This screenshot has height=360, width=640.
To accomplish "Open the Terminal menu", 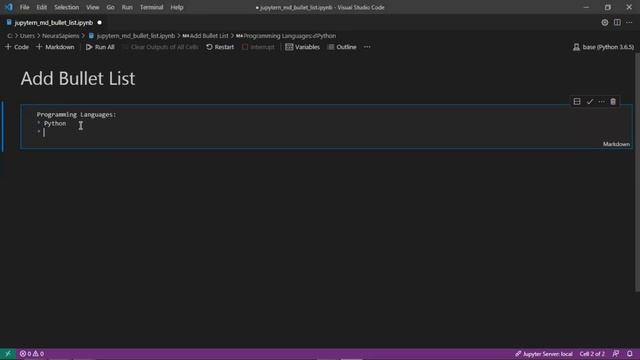I will (x=151, y=7).
